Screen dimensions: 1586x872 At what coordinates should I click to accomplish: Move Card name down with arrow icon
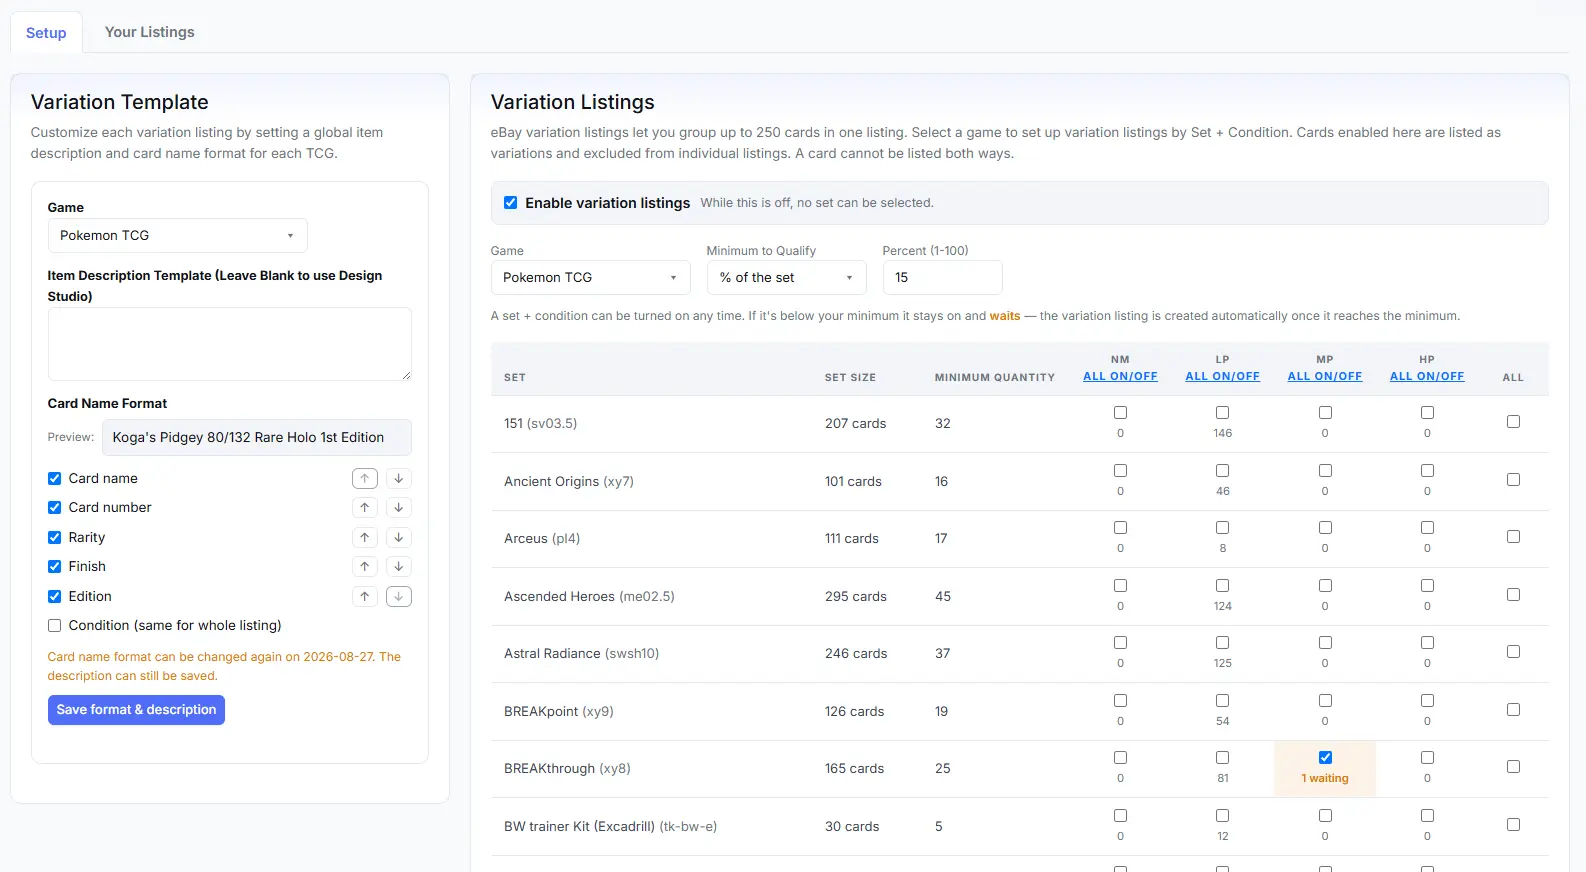pos(399,479)
